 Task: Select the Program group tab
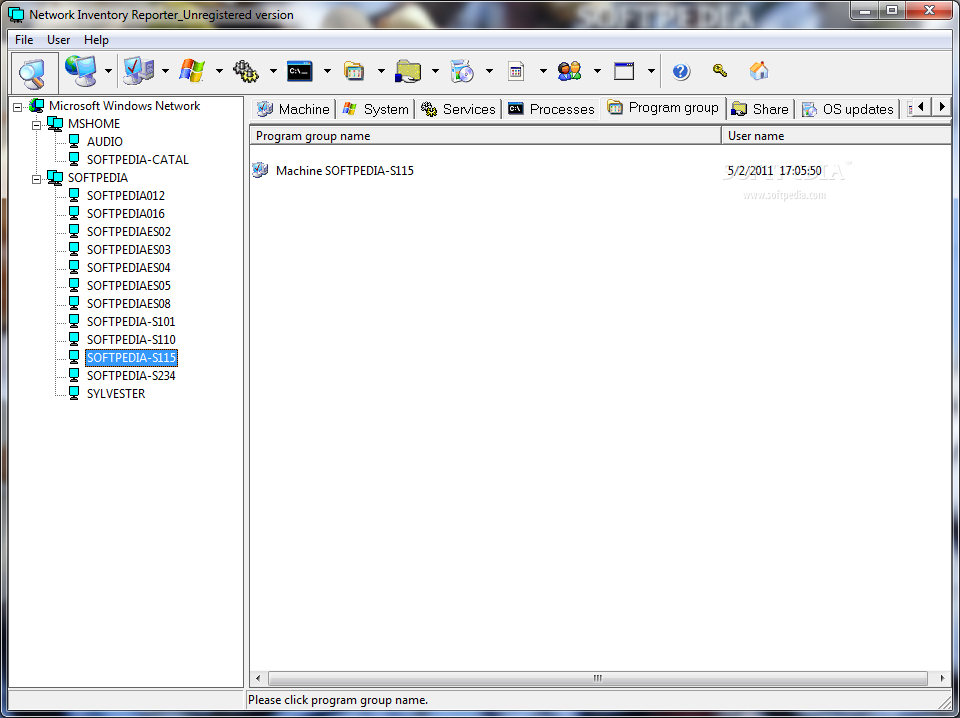[x=664, y=108]
